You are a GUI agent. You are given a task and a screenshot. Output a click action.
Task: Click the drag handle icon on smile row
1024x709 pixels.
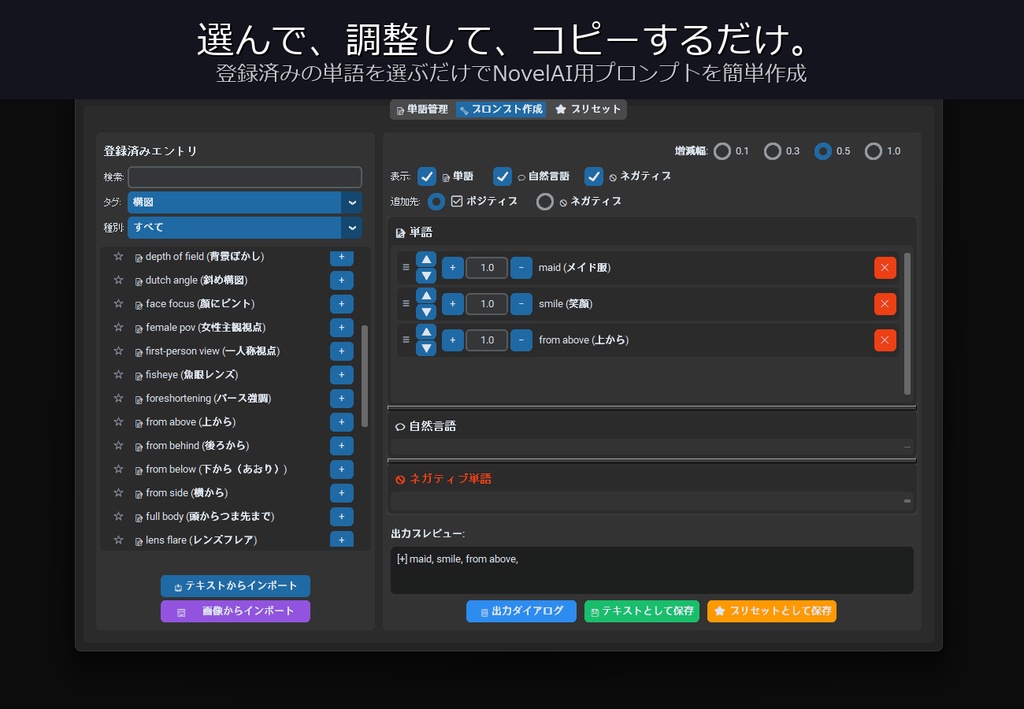(404, 303)
